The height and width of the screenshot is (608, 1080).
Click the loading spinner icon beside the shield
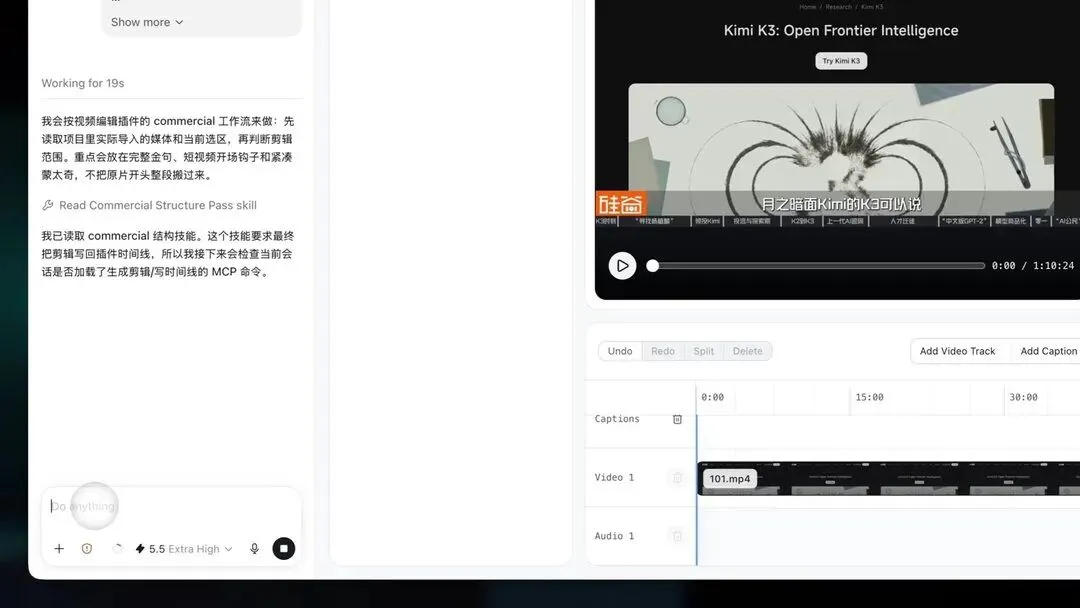[117, 549]
